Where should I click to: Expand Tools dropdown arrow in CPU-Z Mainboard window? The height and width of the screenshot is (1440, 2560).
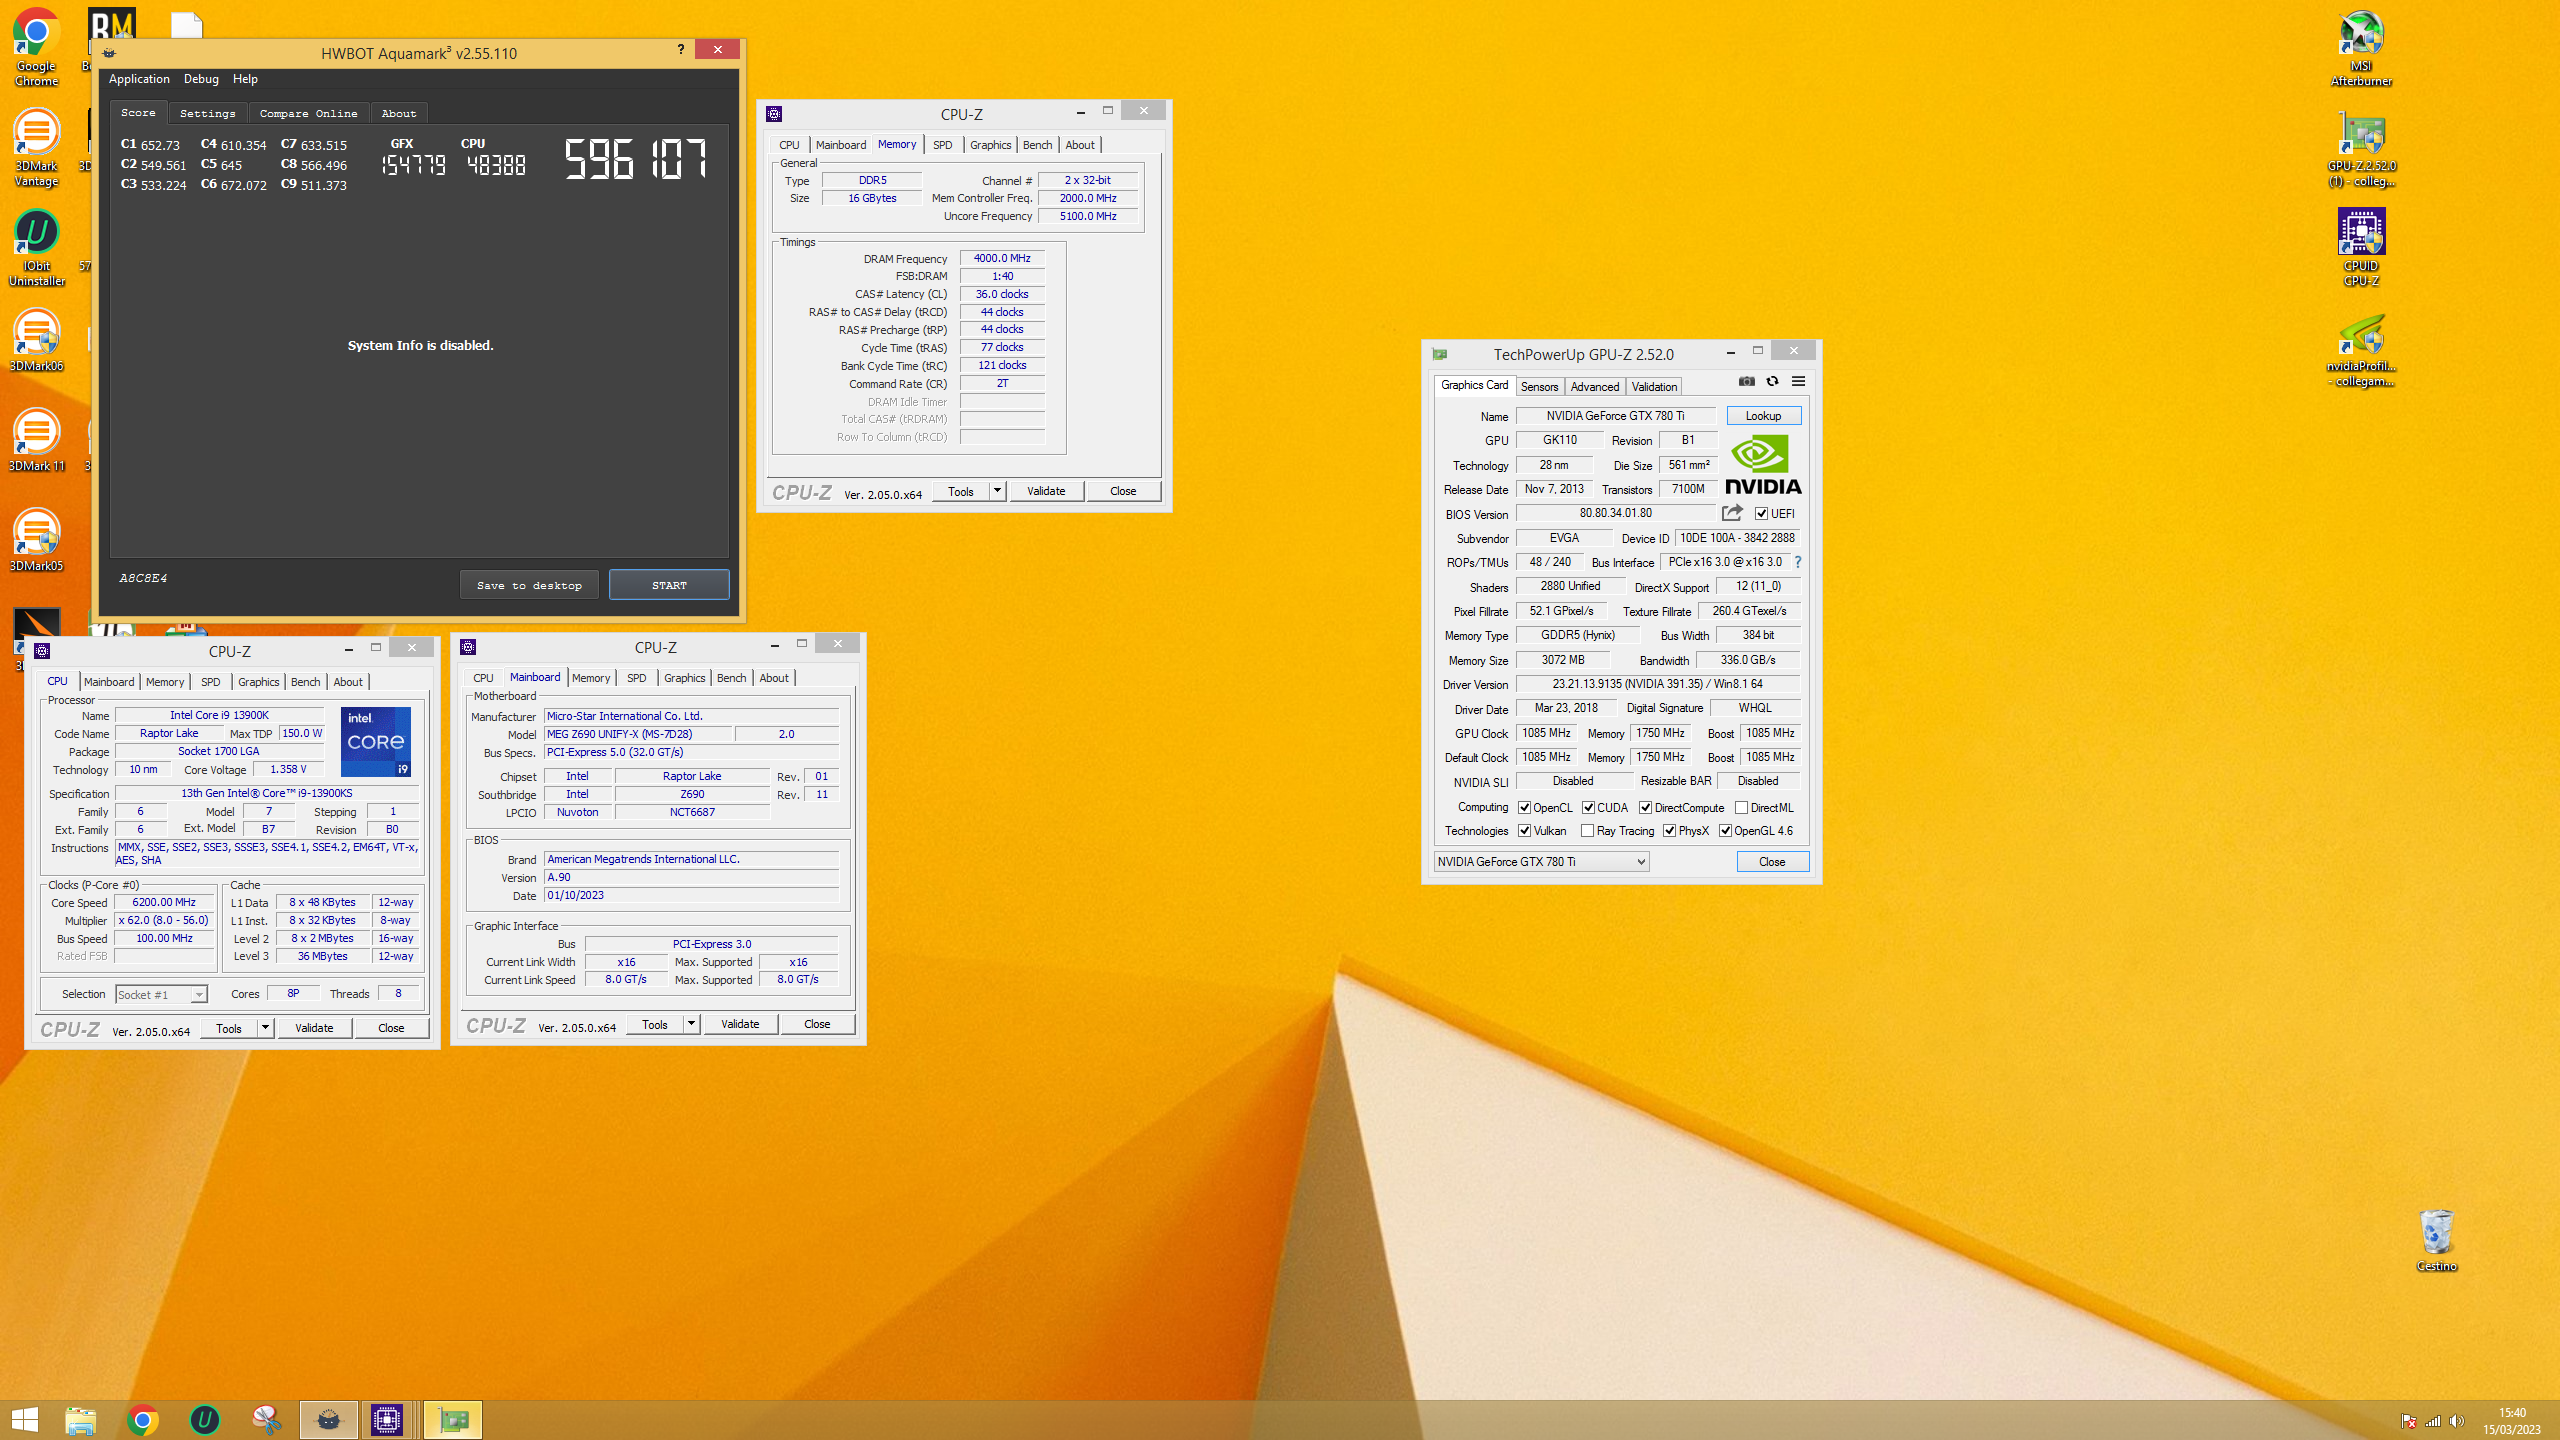tap(691, 1024)
